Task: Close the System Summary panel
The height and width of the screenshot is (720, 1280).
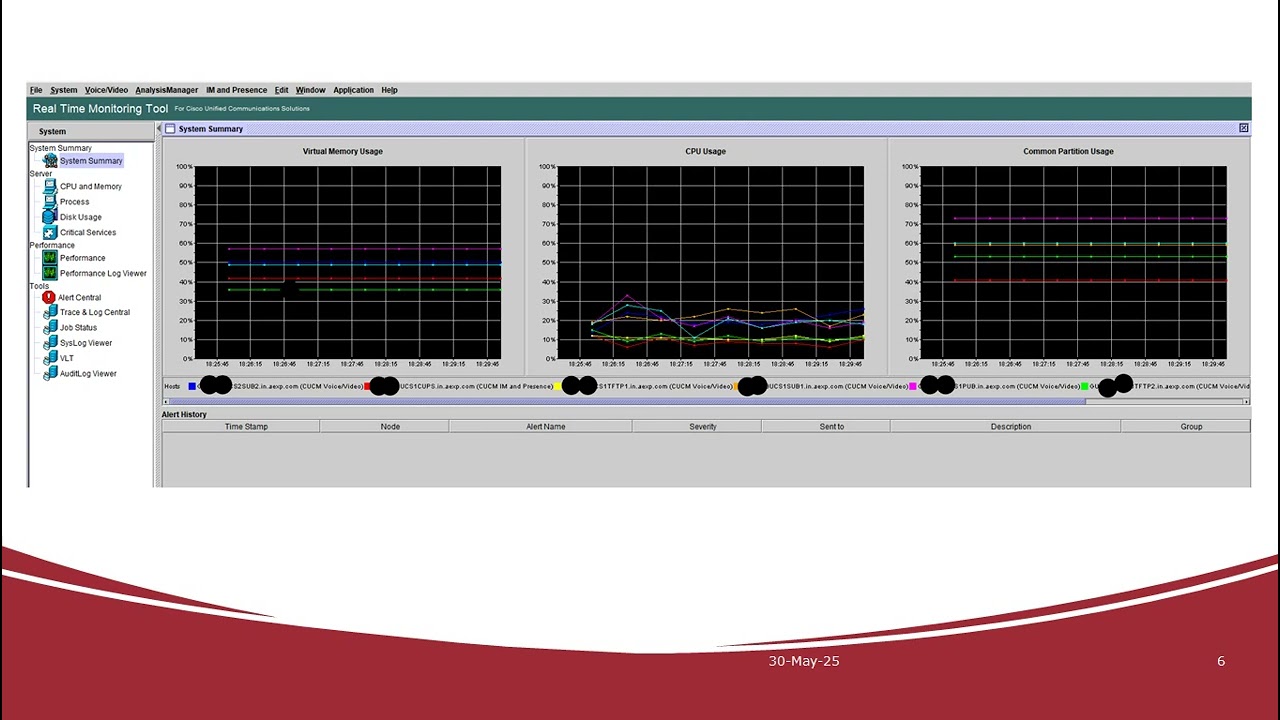Action: pos(1244,128)
